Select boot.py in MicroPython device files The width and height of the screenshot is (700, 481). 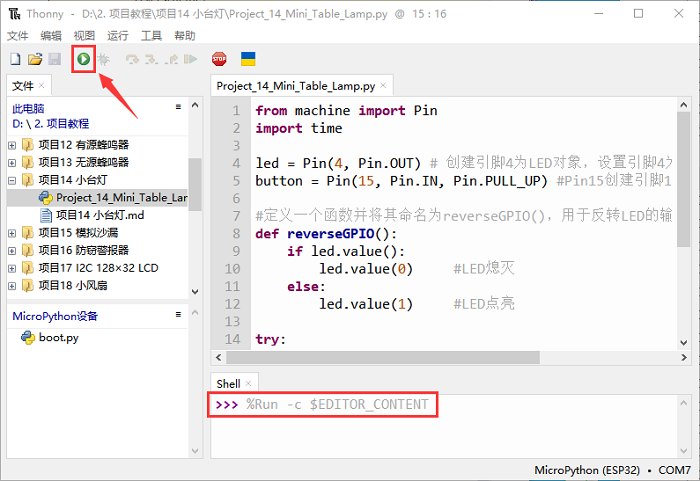pos(58,337)
